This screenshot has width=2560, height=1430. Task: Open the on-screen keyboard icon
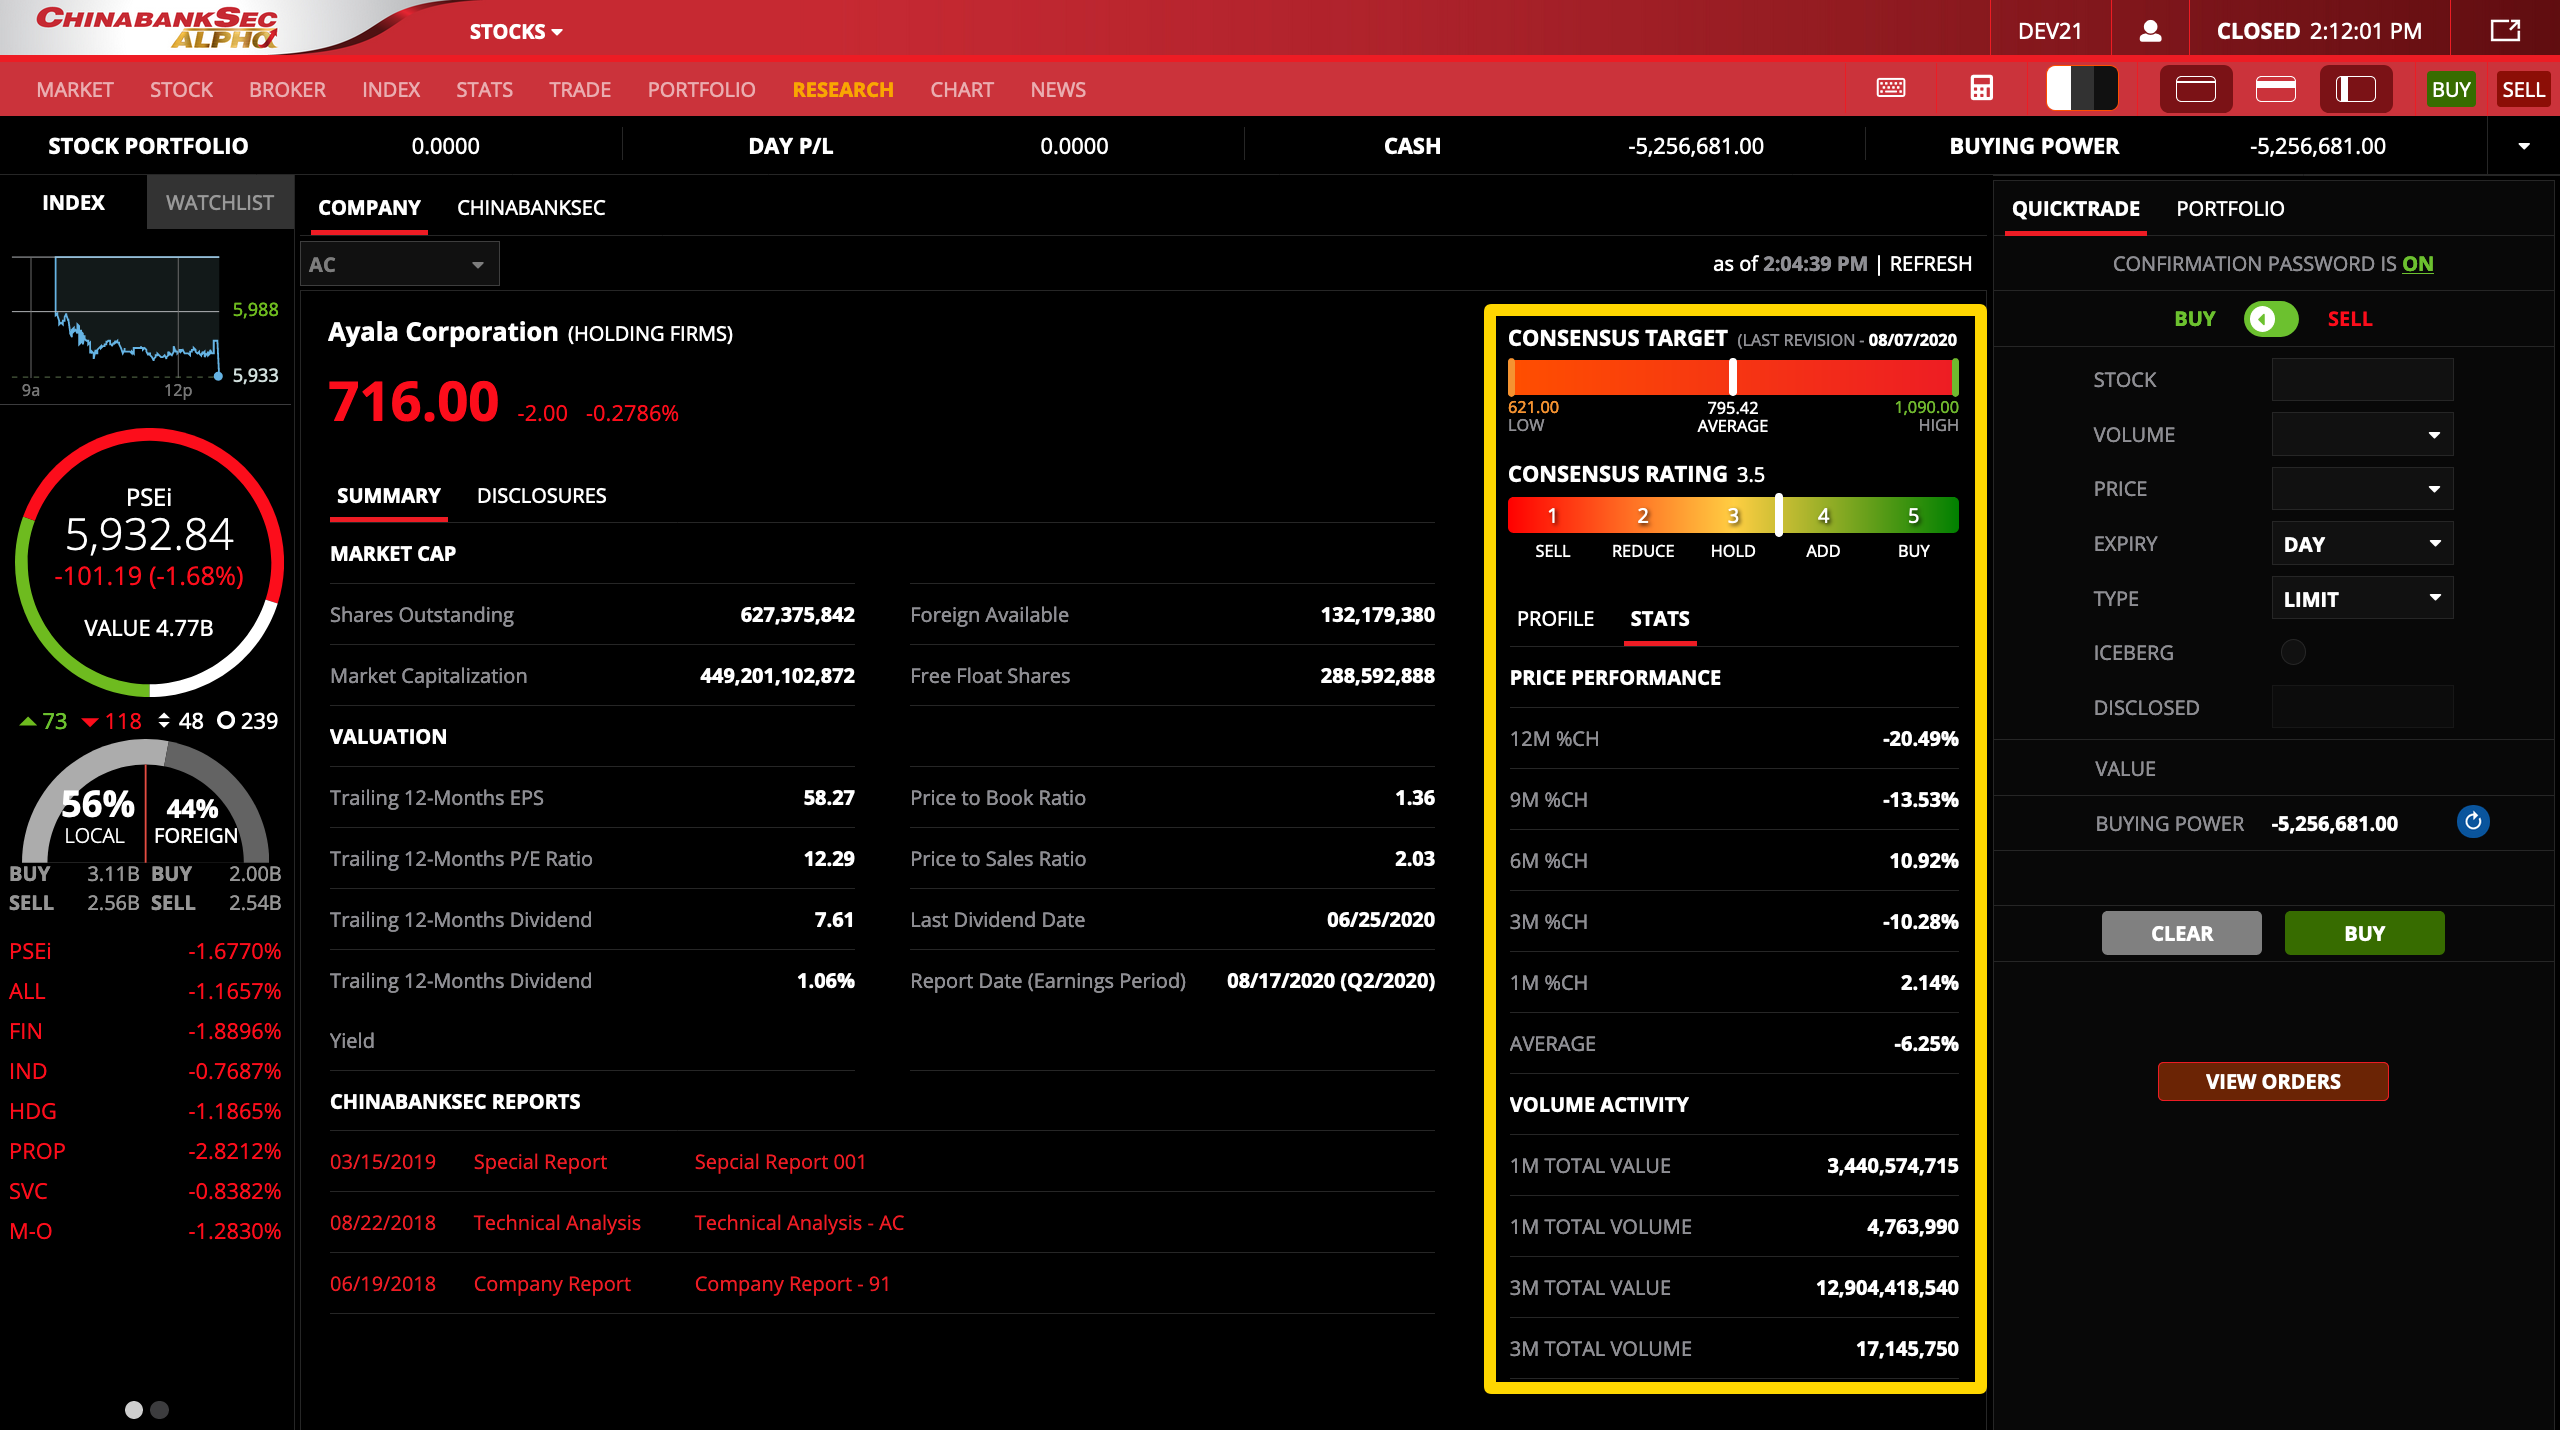(1890, 88)
